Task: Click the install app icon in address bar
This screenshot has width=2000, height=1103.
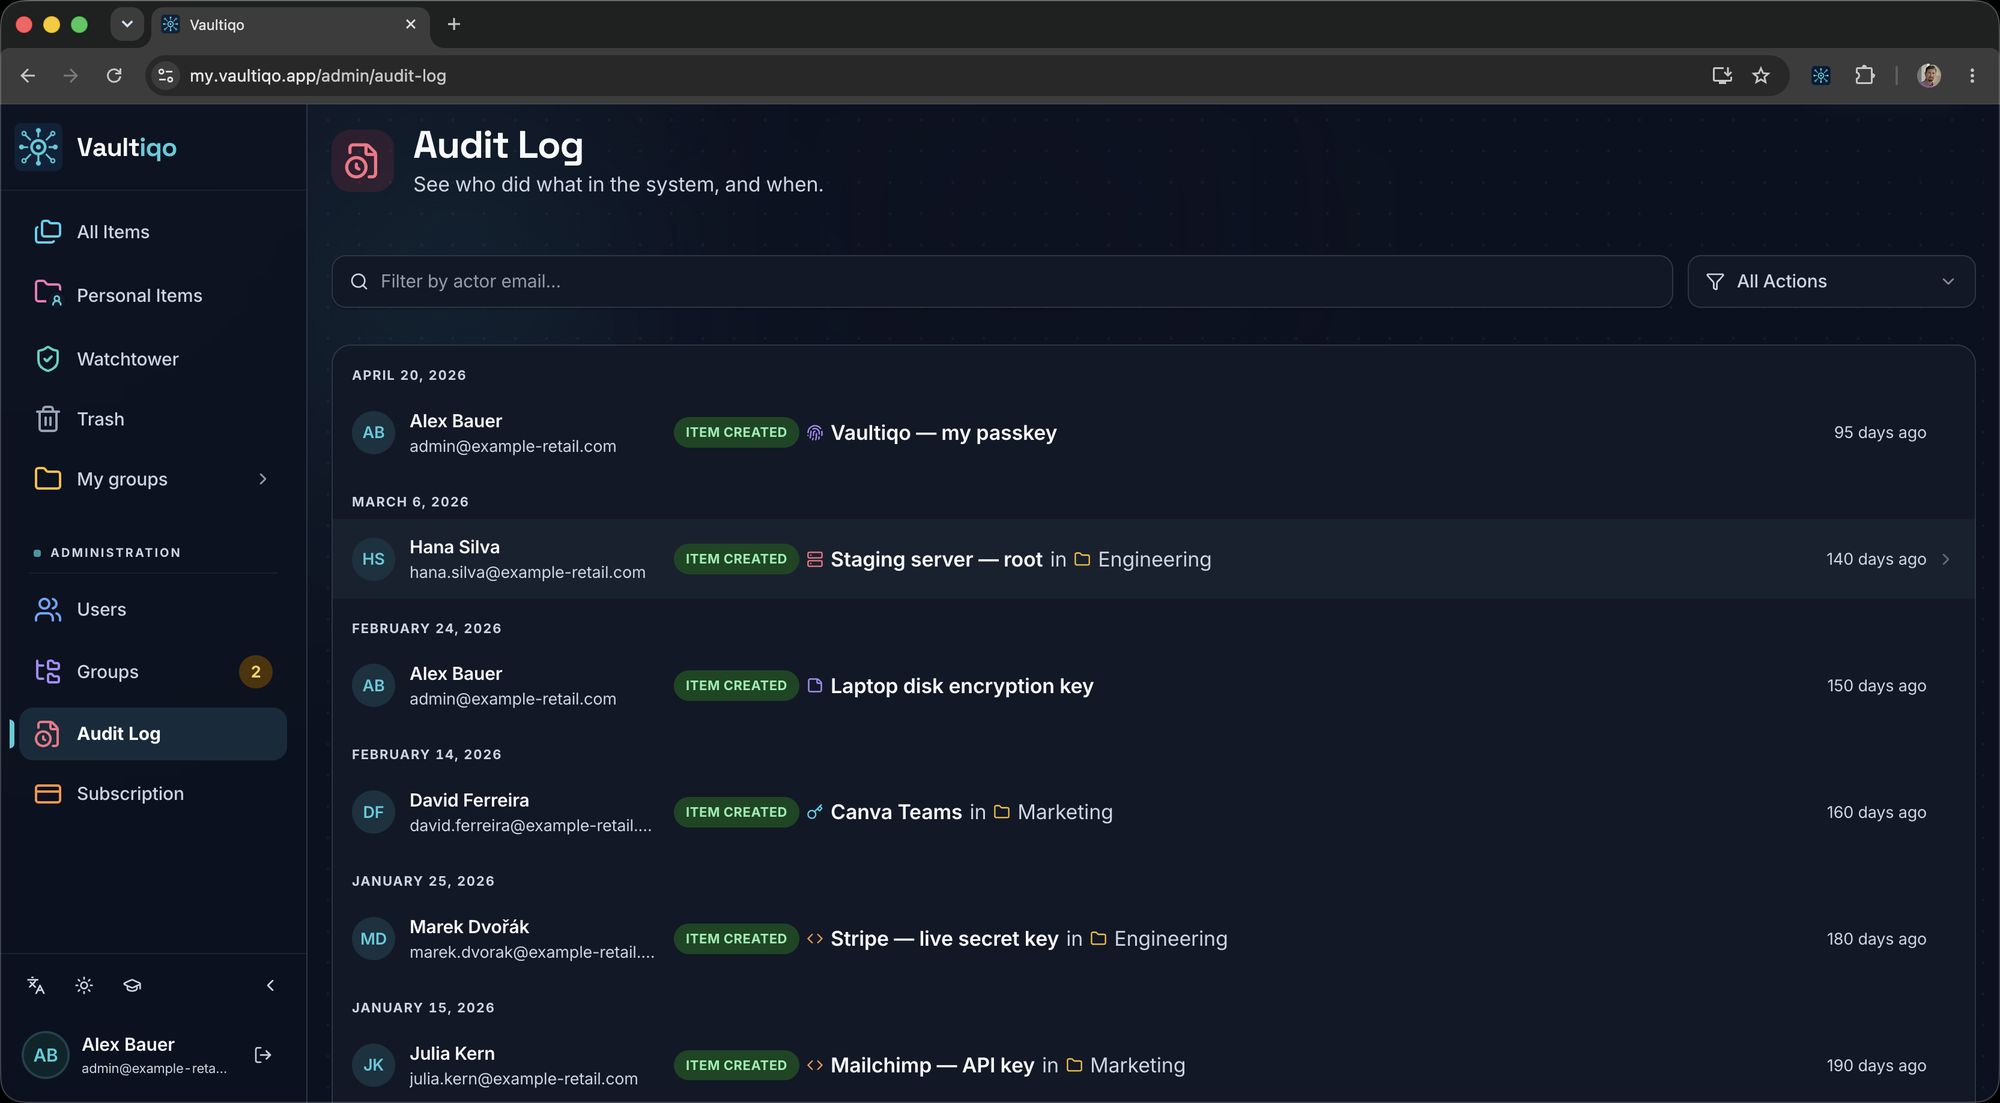Action: pyautogui.click(x=1722, y=76)
